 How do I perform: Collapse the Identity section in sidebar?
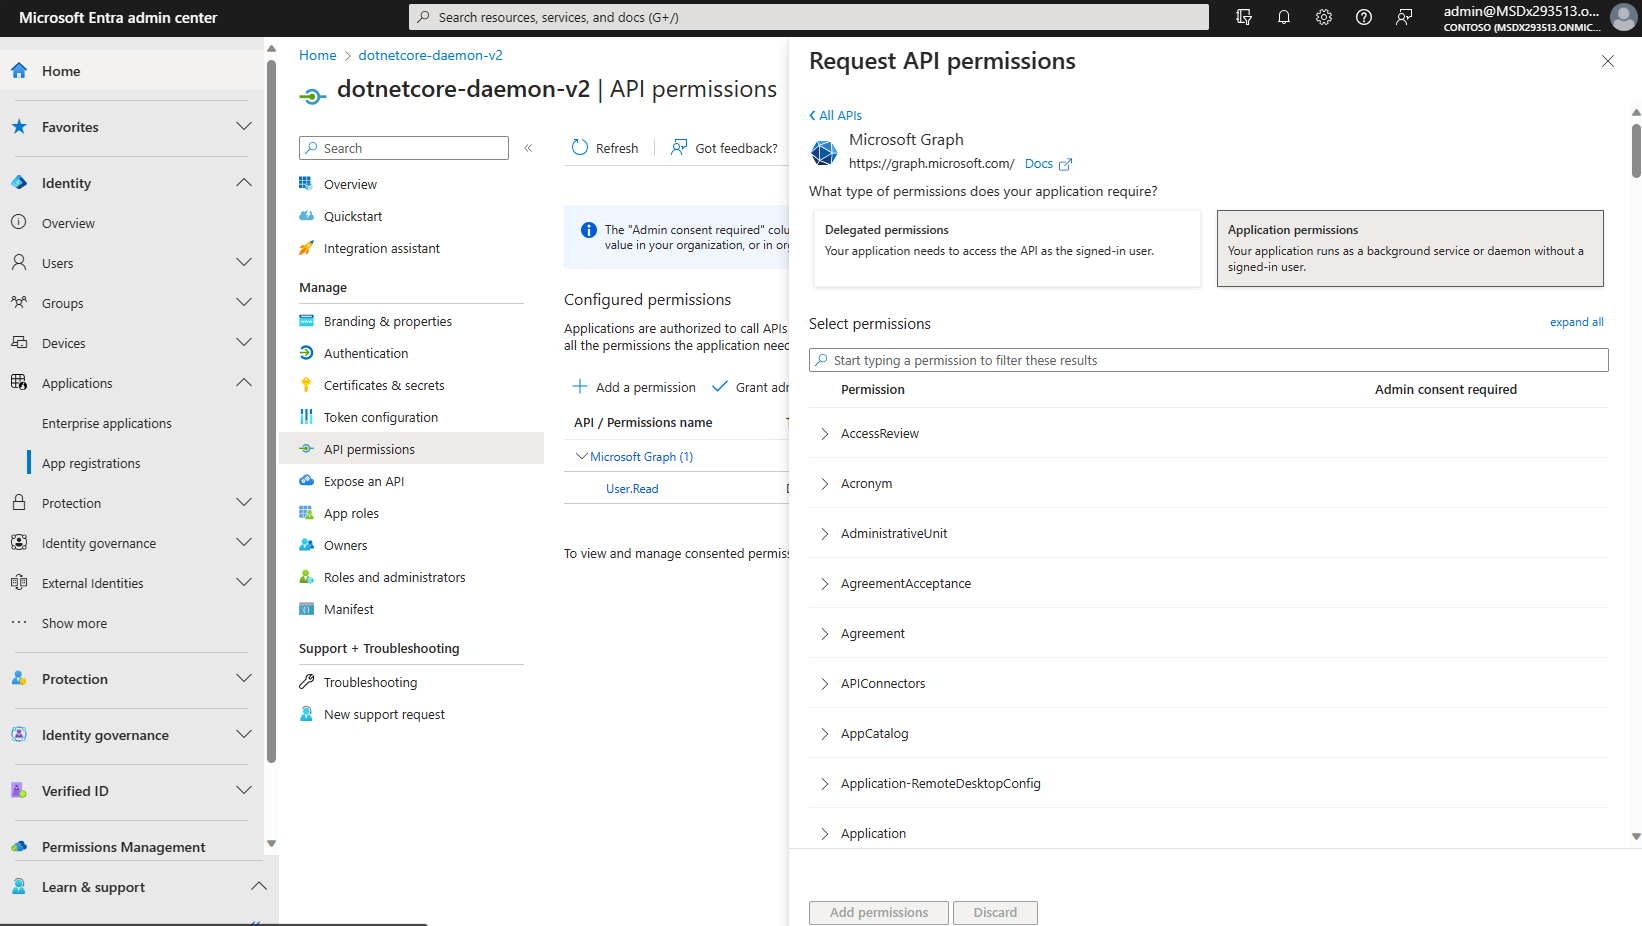(x=244, y=183)
